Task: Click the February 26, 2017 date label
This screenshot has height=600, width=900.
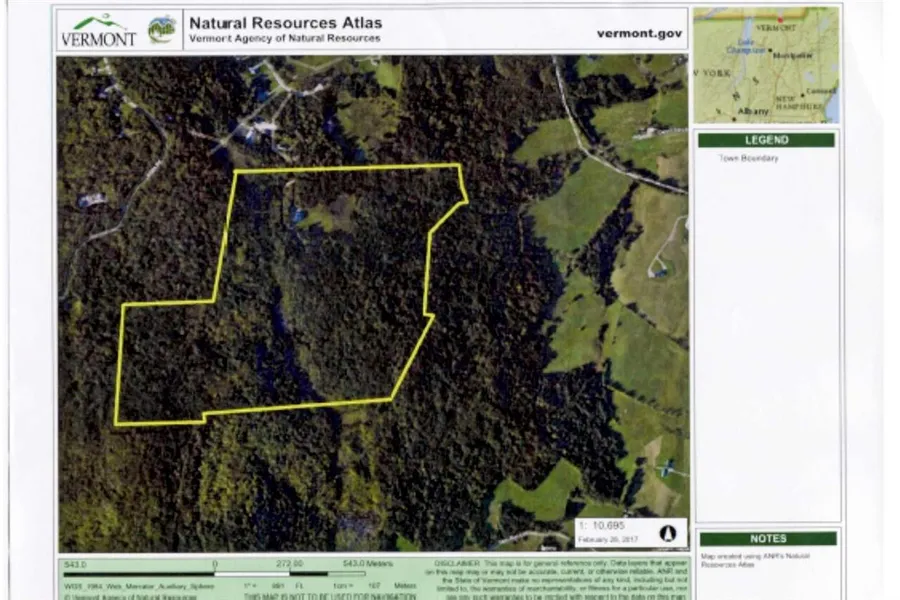Action: [x=606, y=540]
